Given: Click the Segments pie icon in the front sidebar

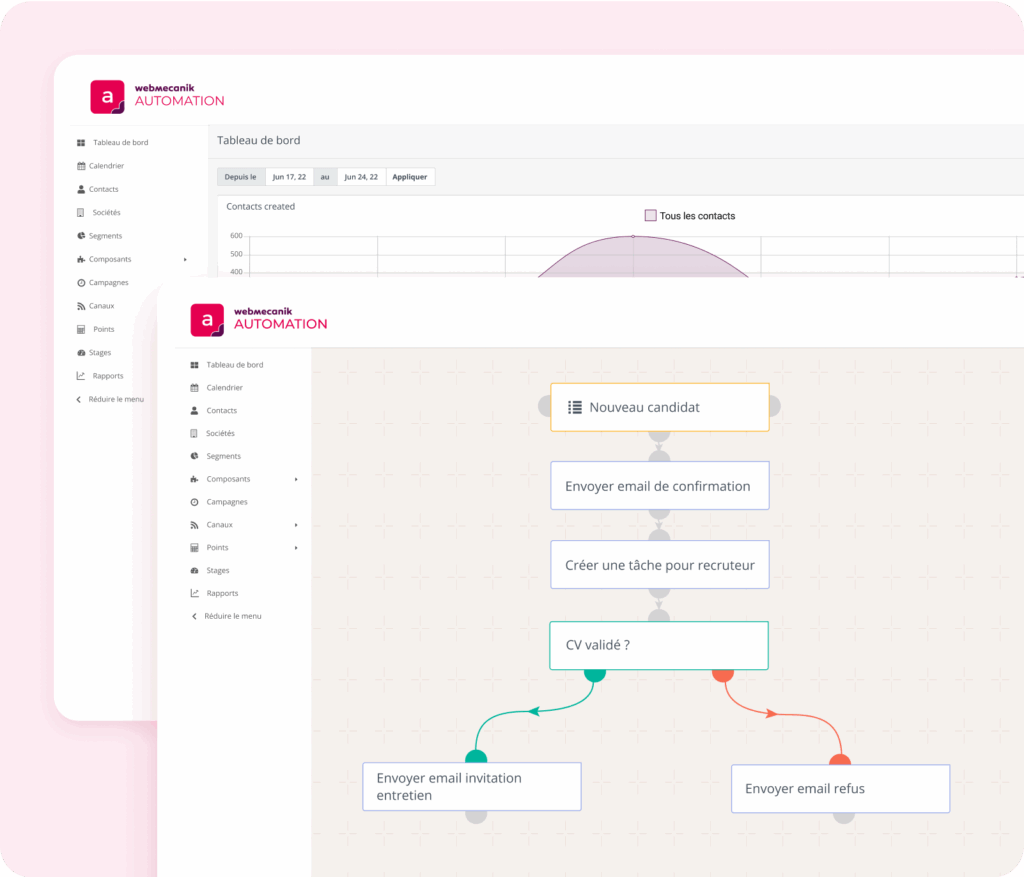Looking at the screenshot, I should pyautogui.click(x=194, y=456).
